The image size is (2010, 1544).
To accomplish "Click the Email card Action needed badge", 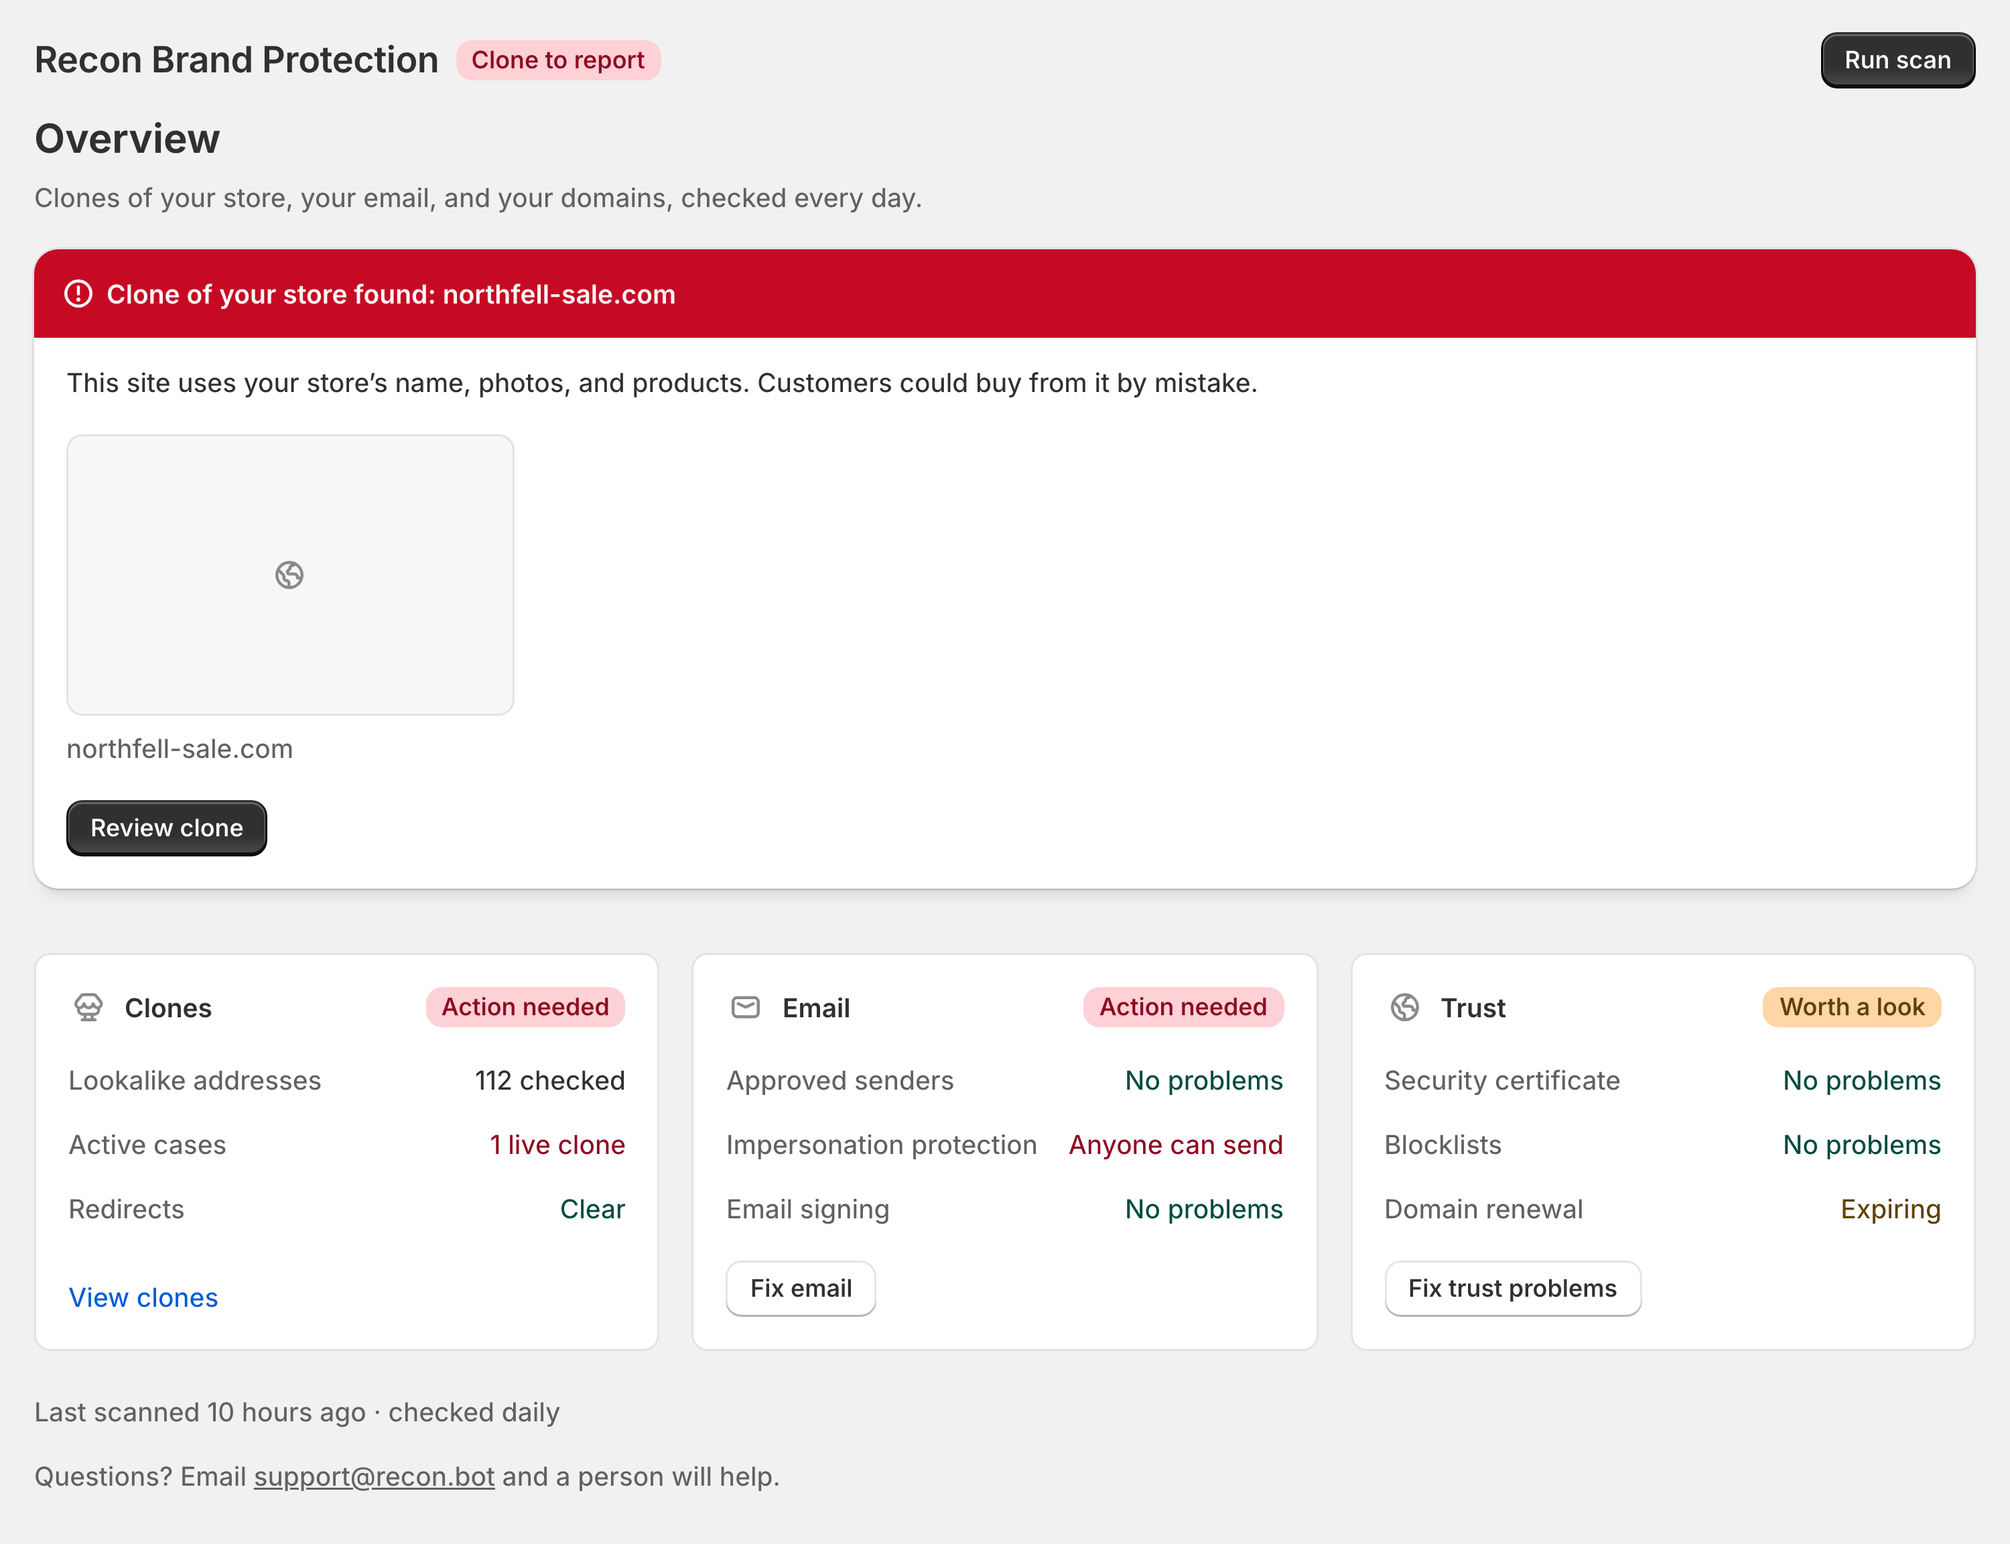I will point(1183,1007).
